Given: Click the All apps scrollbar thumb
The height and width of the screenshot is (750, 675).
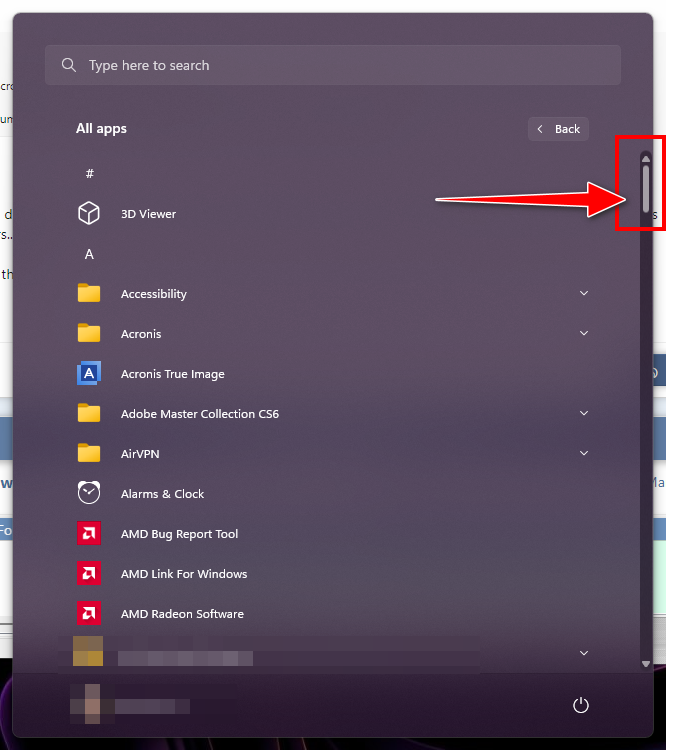Looking at the screenshot, I should (646, 189).
